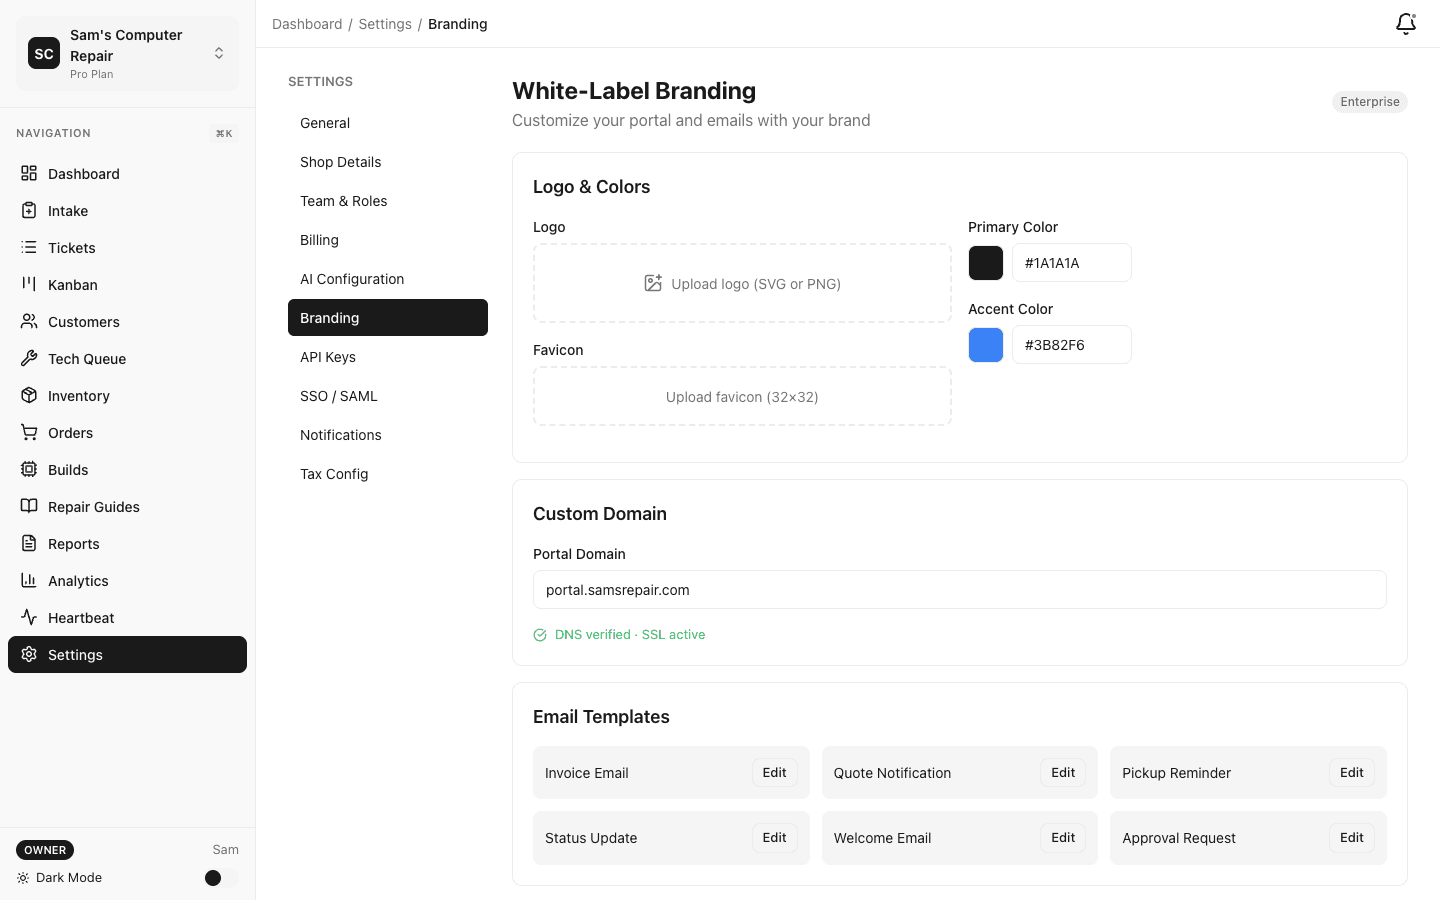Click the Settings breadcrumb link

tap(385, 23)
